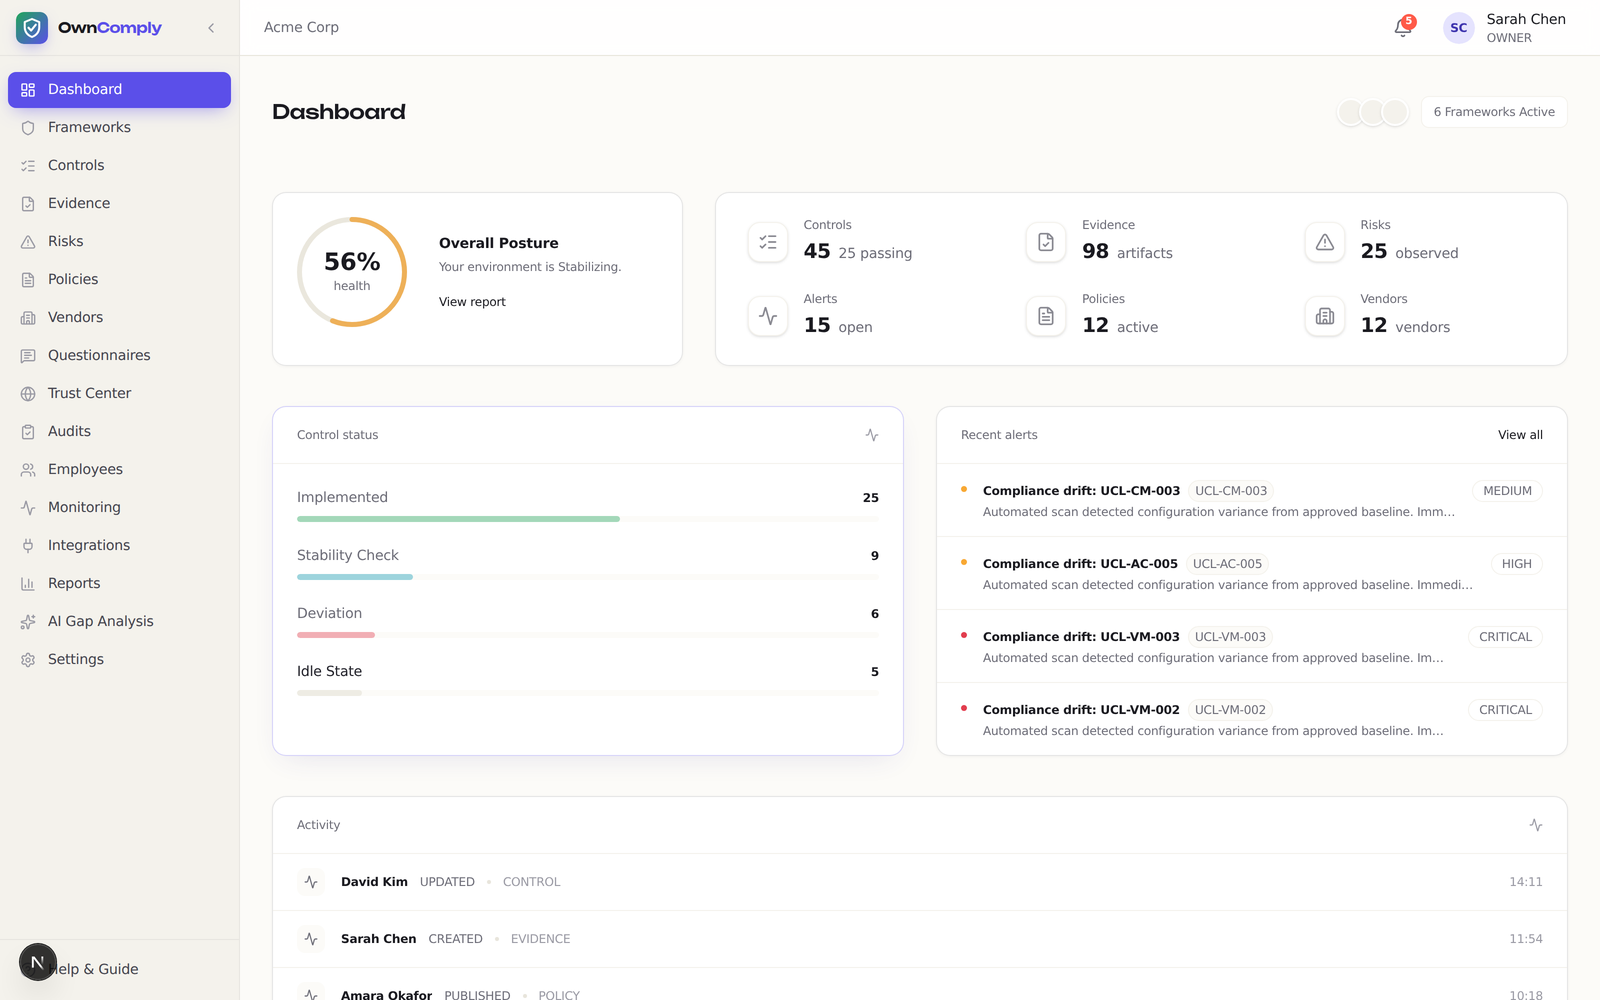Viewport: 1600px width, 1000px height.
Task: Click the MEDIUM severity badge
Action: coord(1507,491)
